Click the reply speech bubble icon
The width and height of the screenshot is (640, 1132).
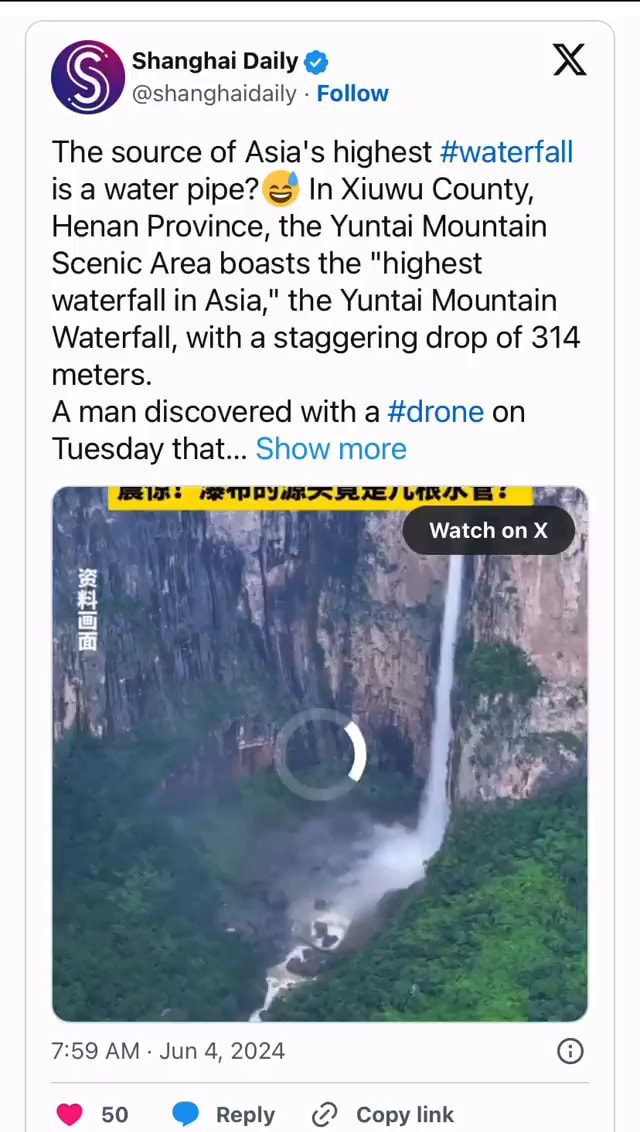click(x=186, y=1114)
